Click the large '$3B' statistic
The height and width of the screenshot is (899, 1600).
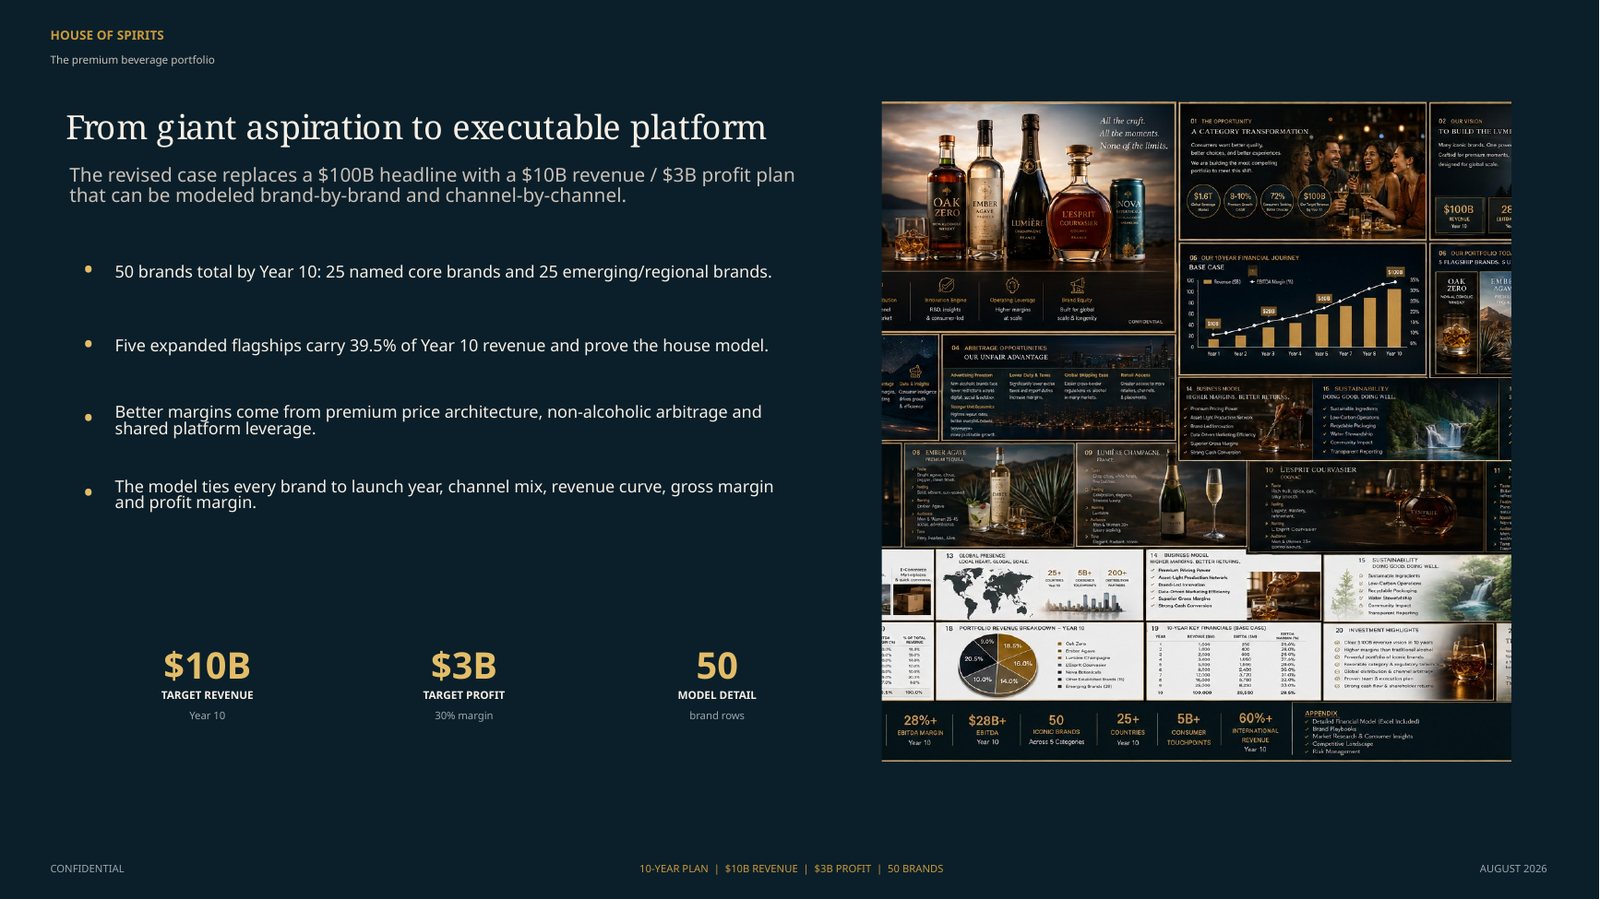click(x=463, y=666)
